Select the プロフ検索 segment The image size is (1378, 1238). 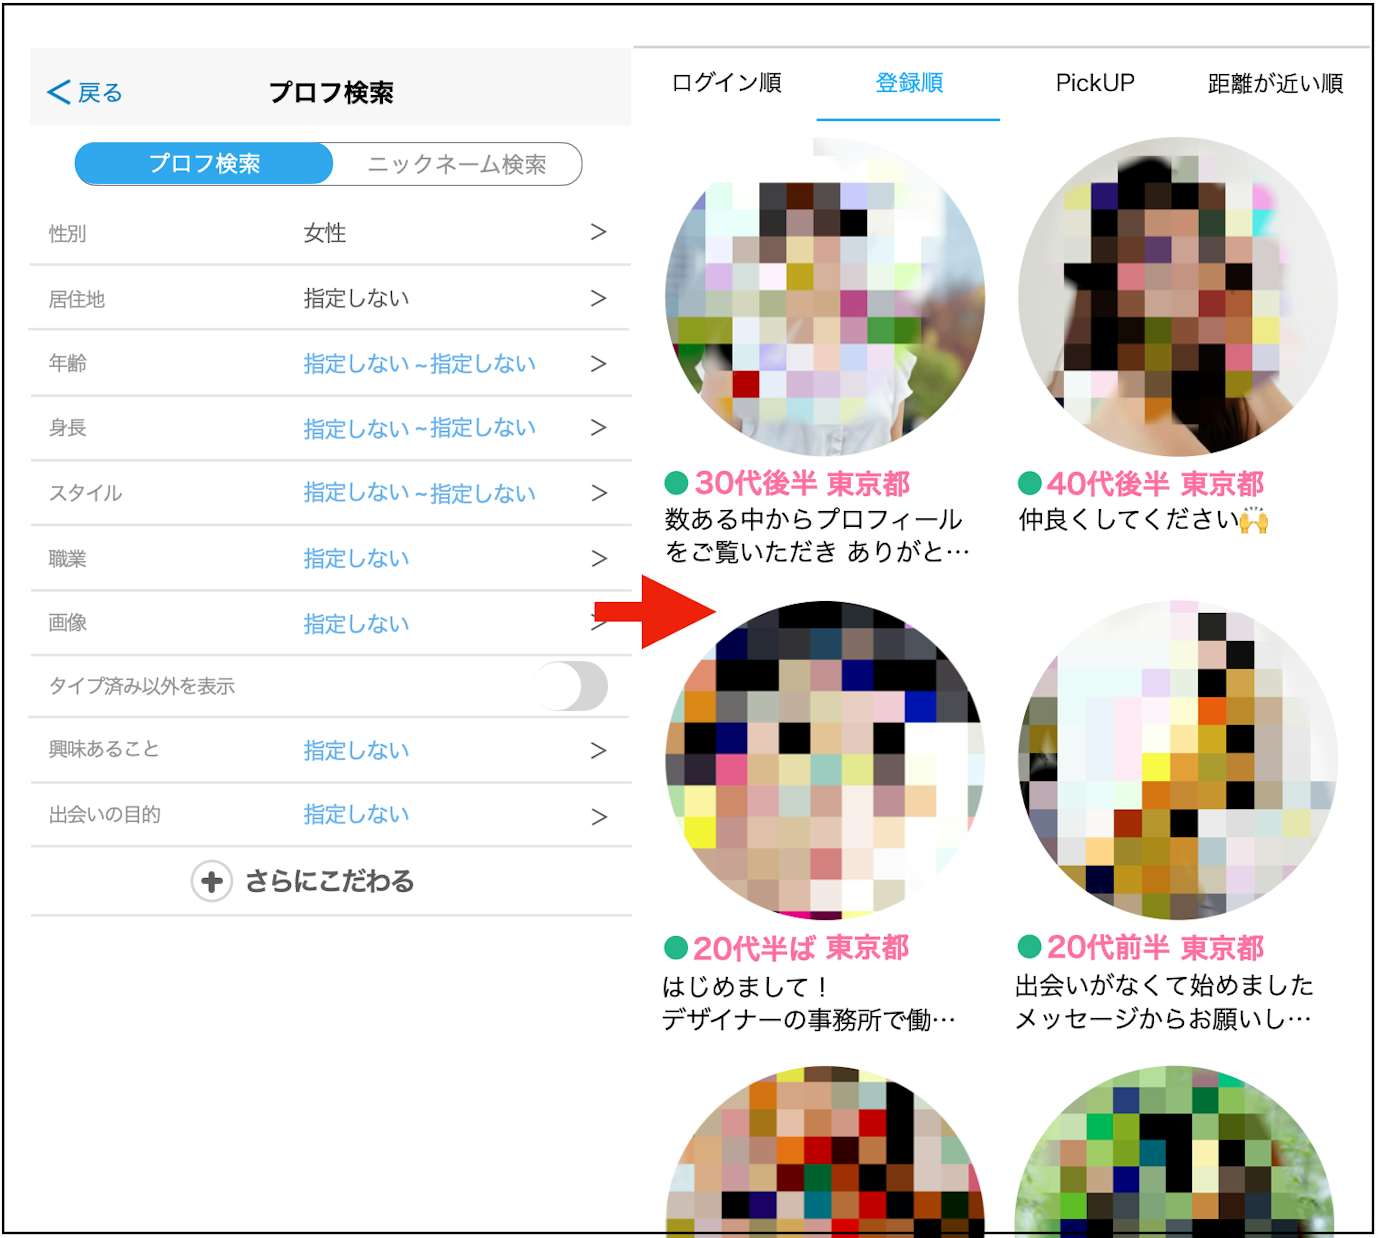point(204,163)
